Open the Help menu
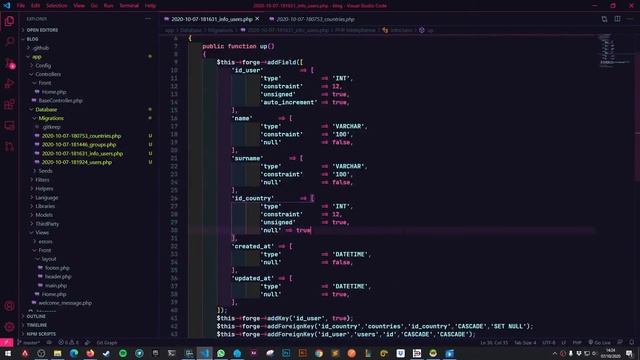Image resolution: width=640 pixels, height=360 pixels. point(150,6)
